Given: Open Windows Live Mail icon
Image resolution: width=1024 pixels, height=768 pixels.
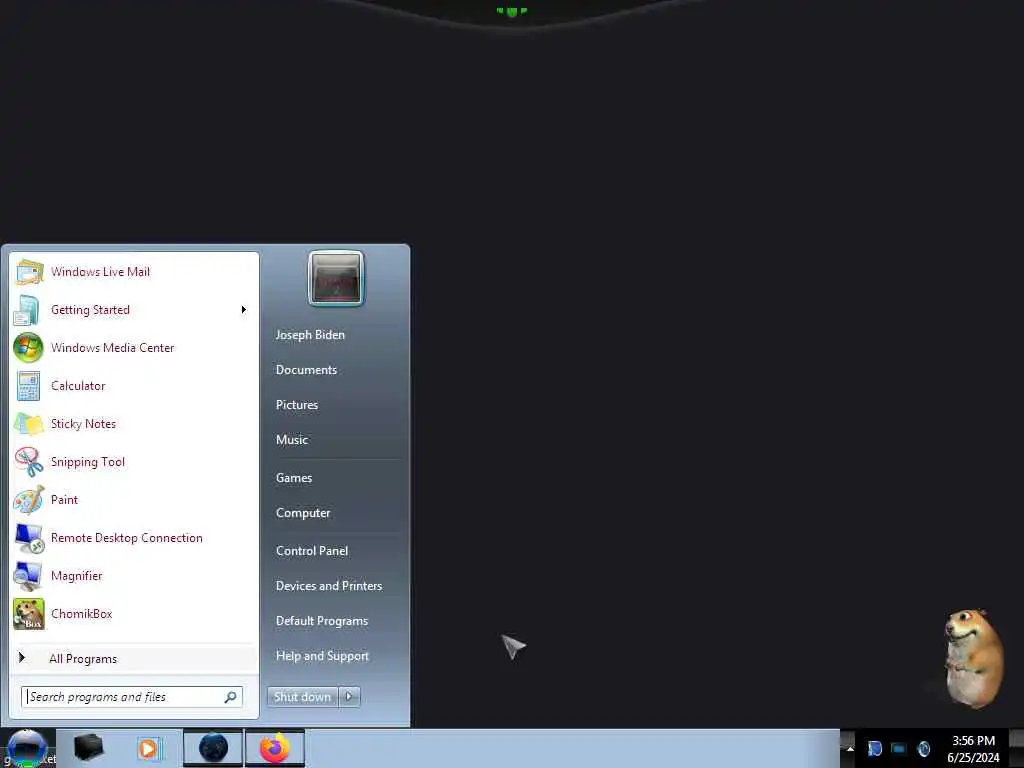Looking at the screenshot, I should (29, 272).
